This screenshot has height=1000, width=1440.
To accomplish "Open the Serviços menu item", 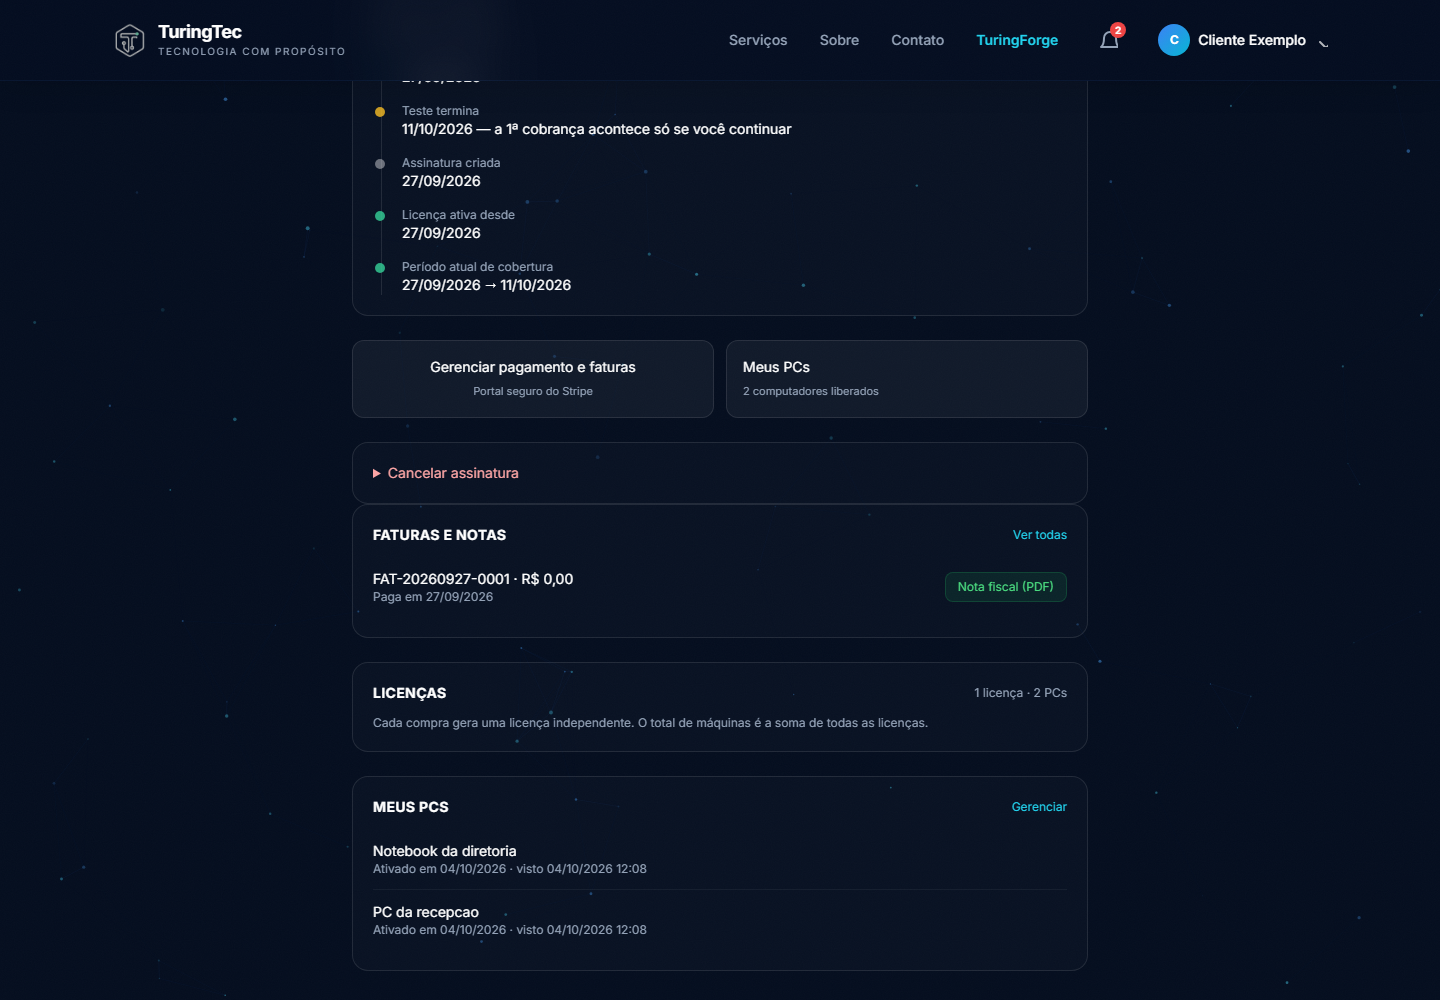I will tap(758, 40).
